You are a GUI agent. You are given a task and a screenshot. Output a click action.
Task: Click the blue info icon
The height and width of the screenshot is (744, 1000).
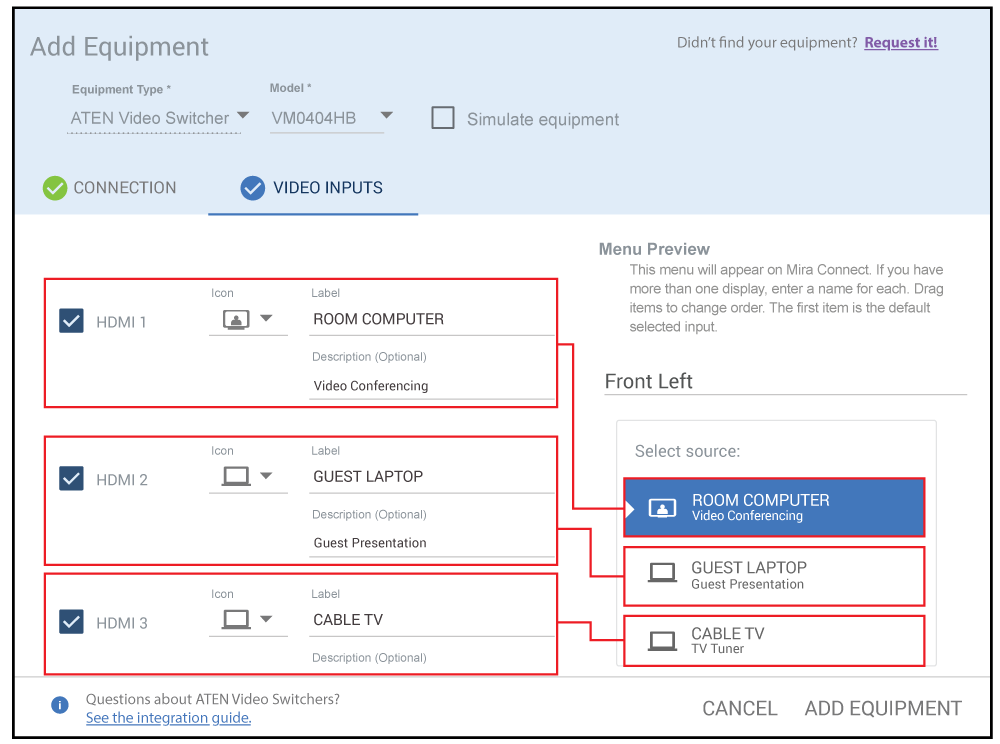pos(60,705)
